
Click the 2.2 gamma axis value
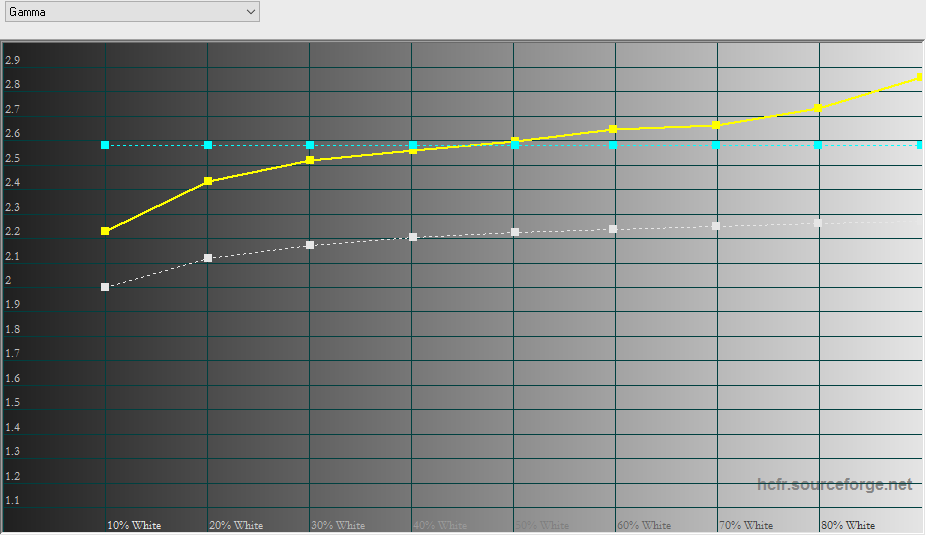(12, 231)
